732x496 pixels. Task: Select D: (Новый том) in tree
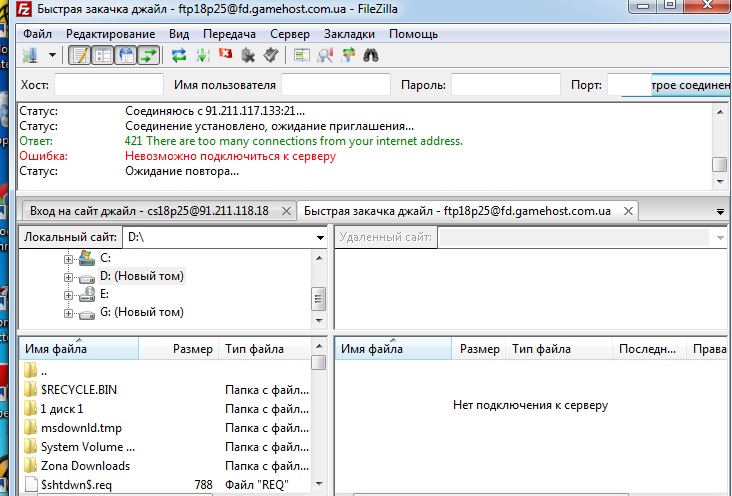[142, 276]
